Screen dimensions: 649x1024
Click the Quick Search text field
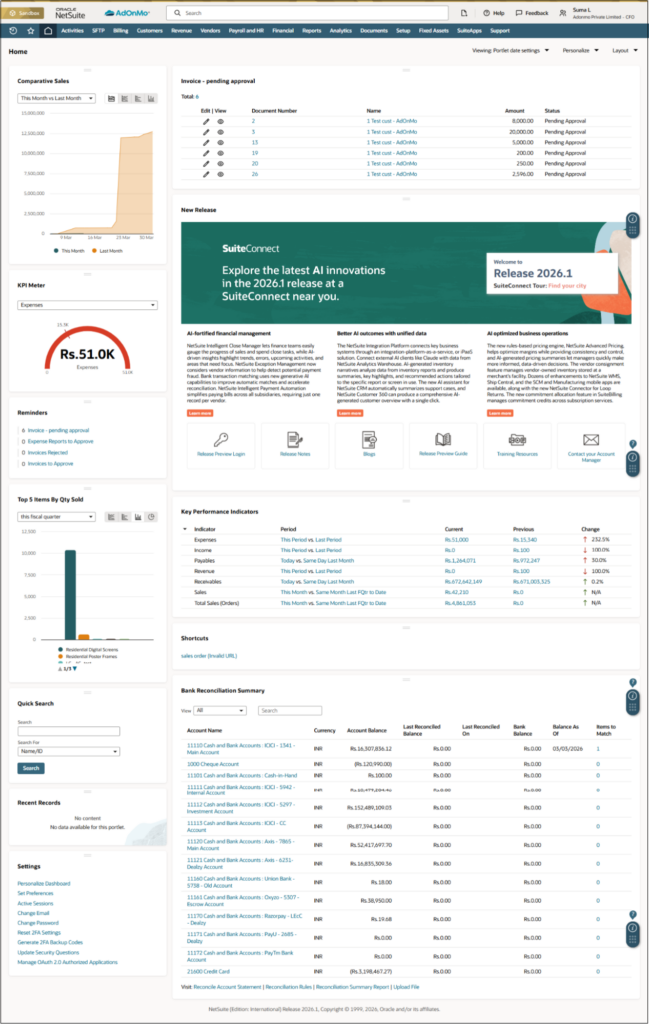click(x=69, y=731)
